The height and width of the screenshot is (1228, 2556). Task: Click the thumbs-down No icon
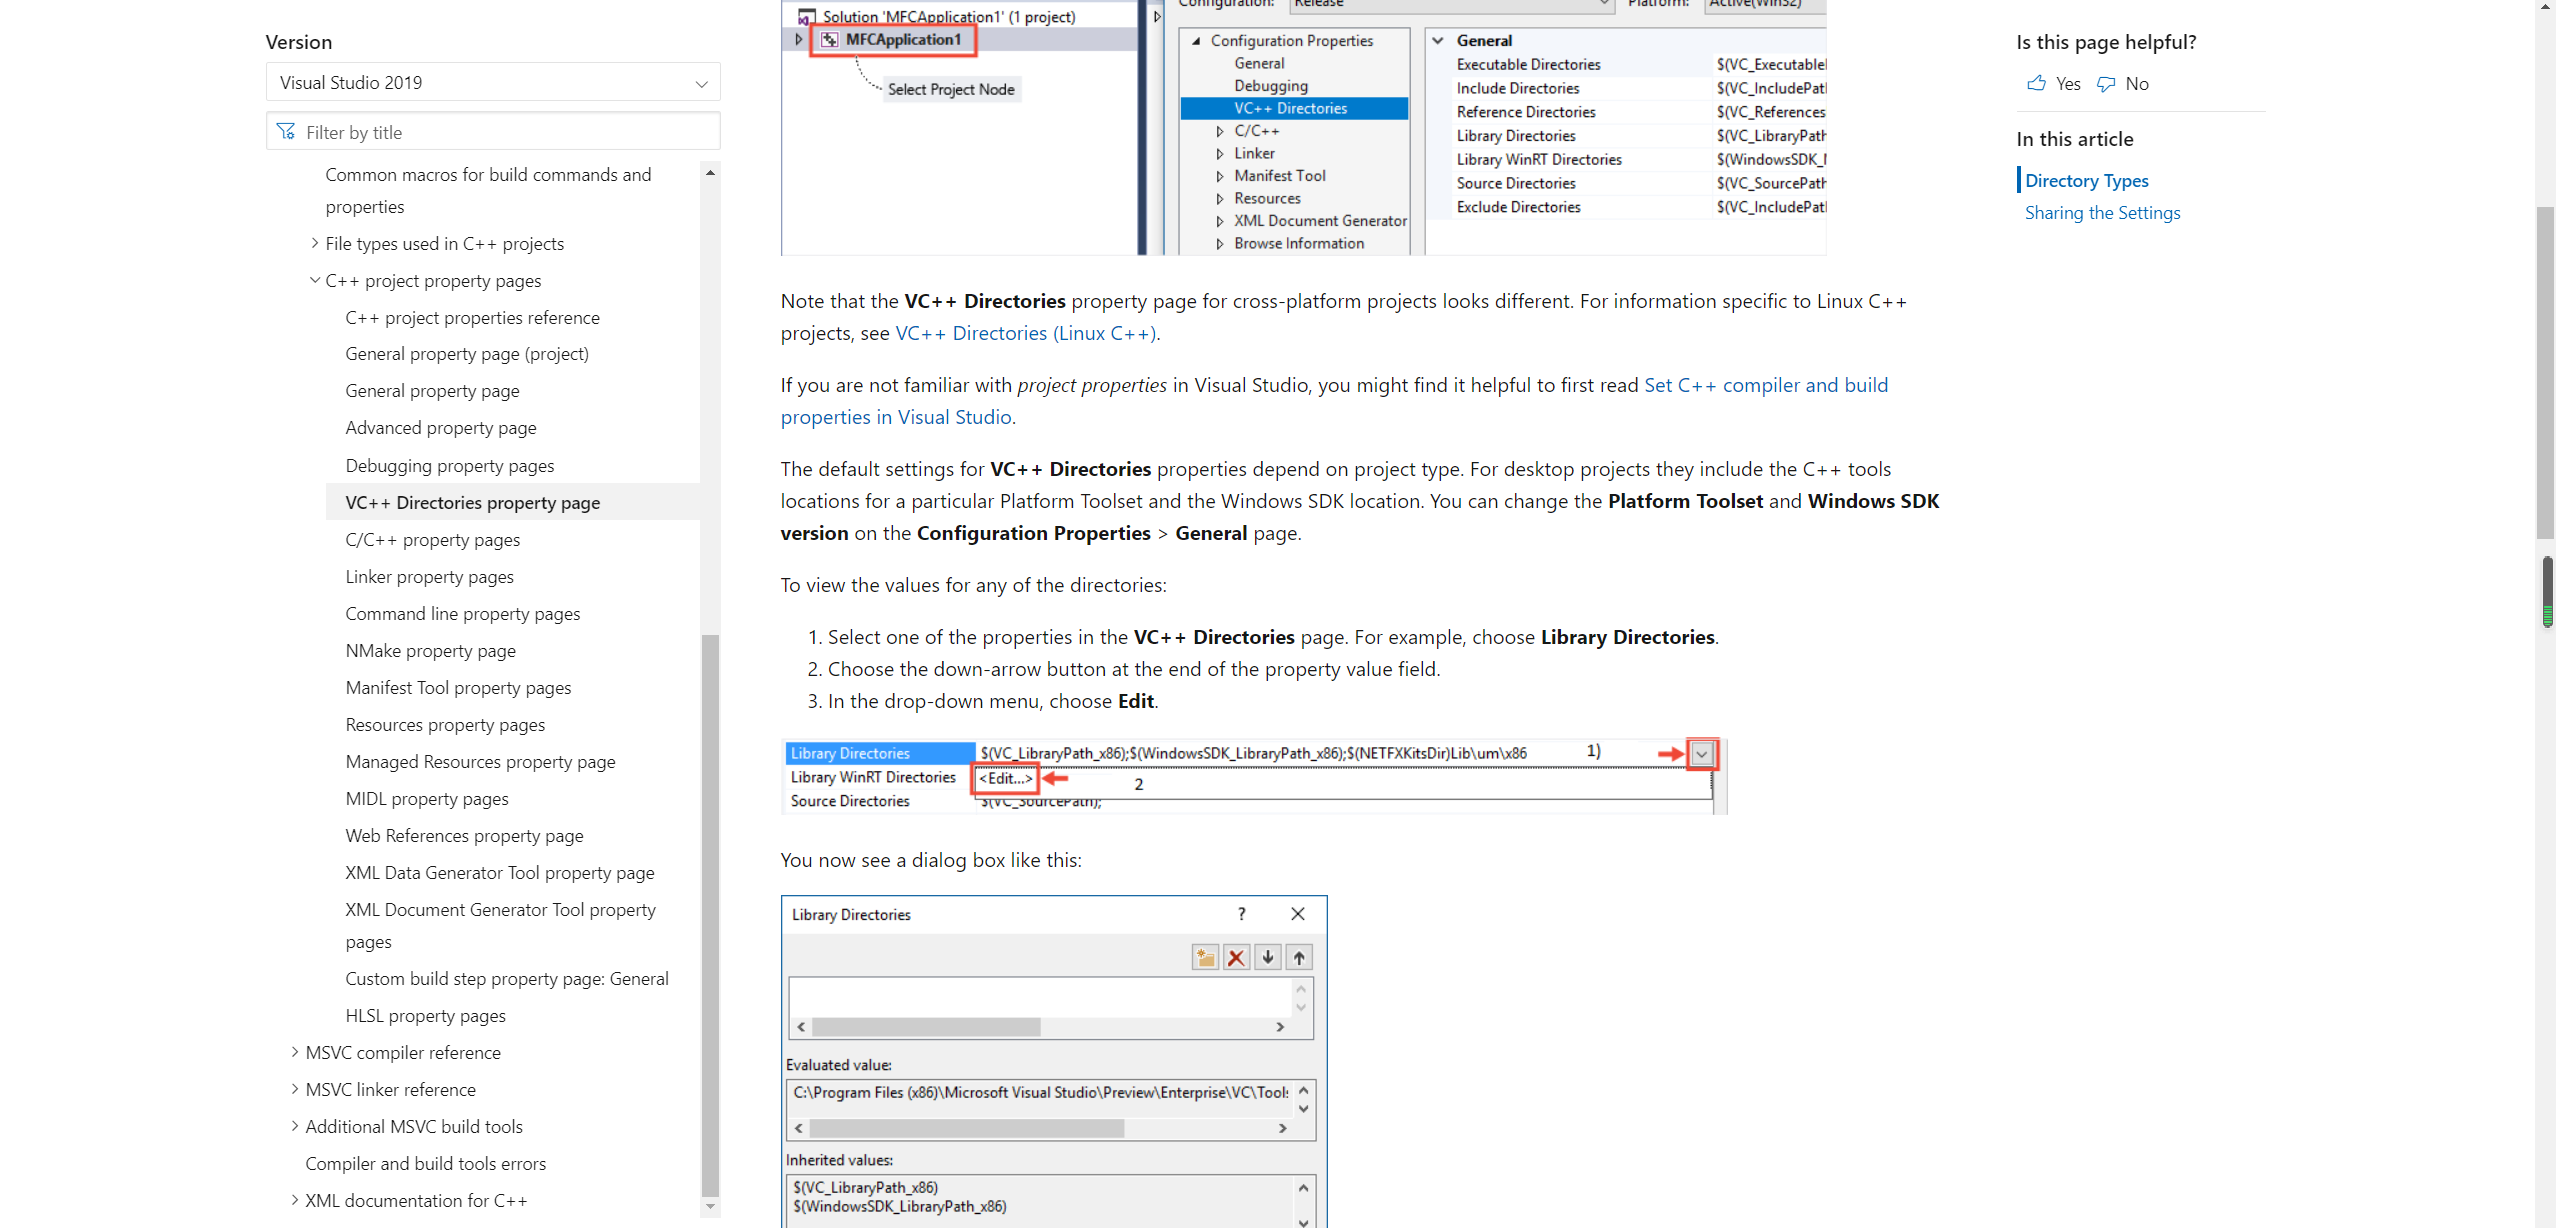pos(2106,84)
